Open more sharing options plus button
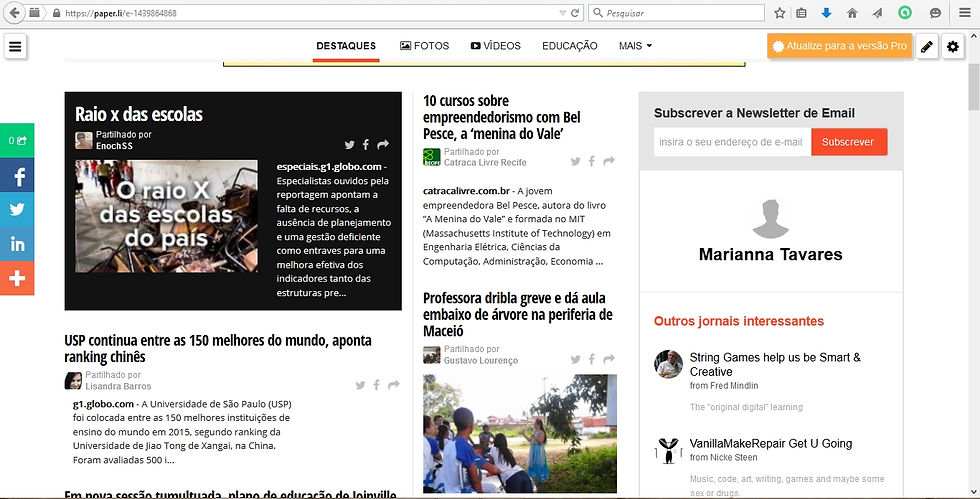980x499 pixels. pyautogui.click(x=17, y=278)
